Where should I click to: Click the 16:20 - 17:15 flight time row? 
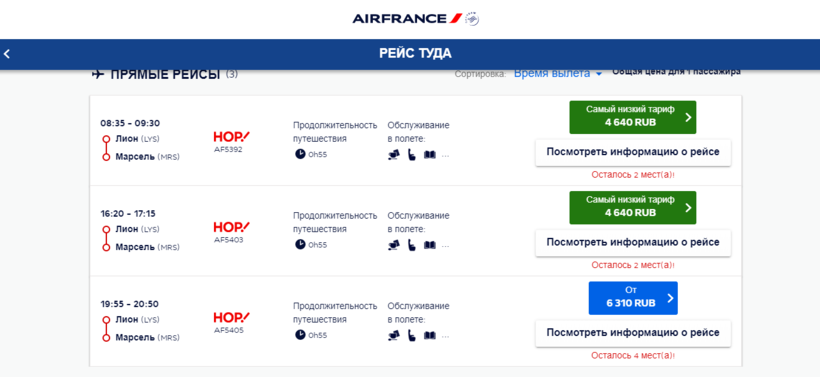(128, 213)
